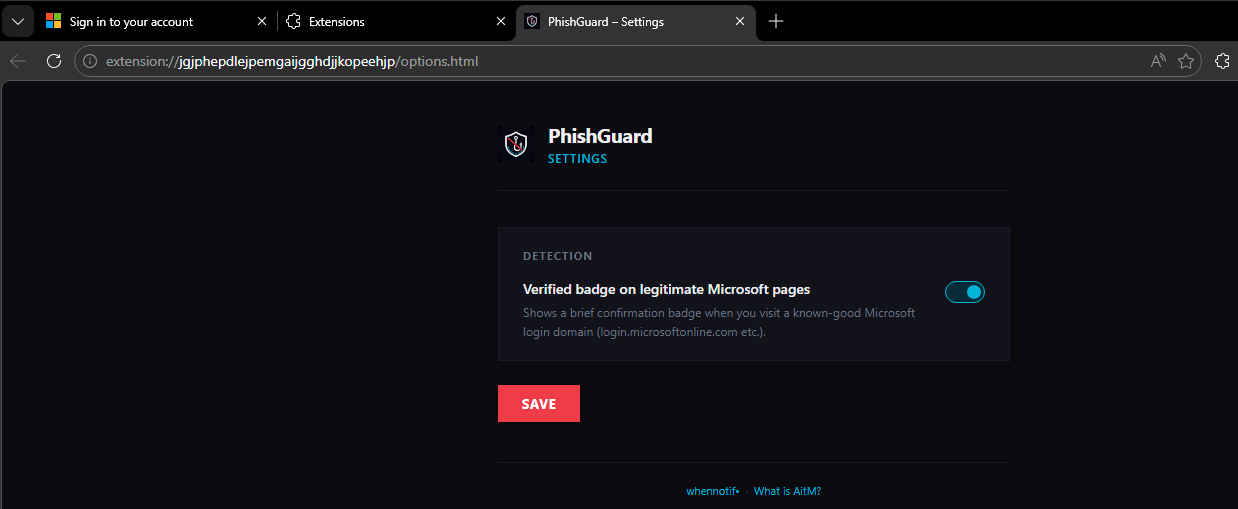The height and width of the screenshot is (509, 1238).
Task: Click the red SAVE button
Action: coord(539,404)
